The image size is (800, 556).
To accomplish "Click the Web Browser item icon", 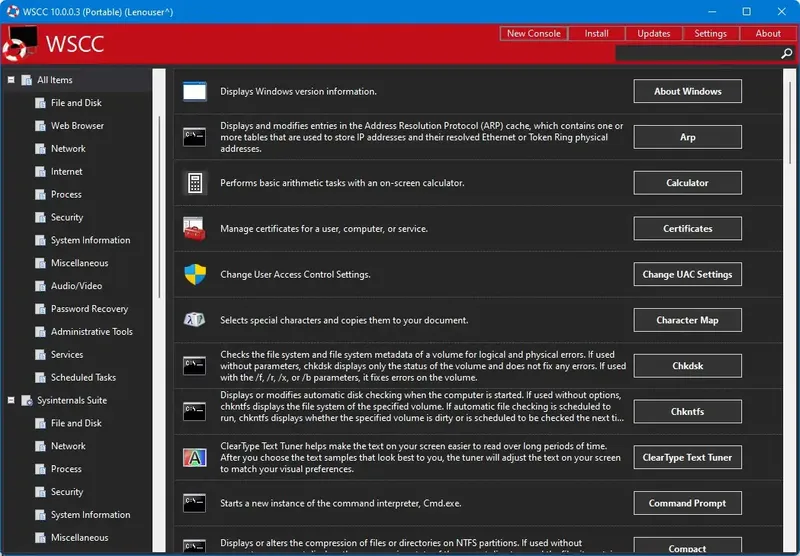I will 40,125.
